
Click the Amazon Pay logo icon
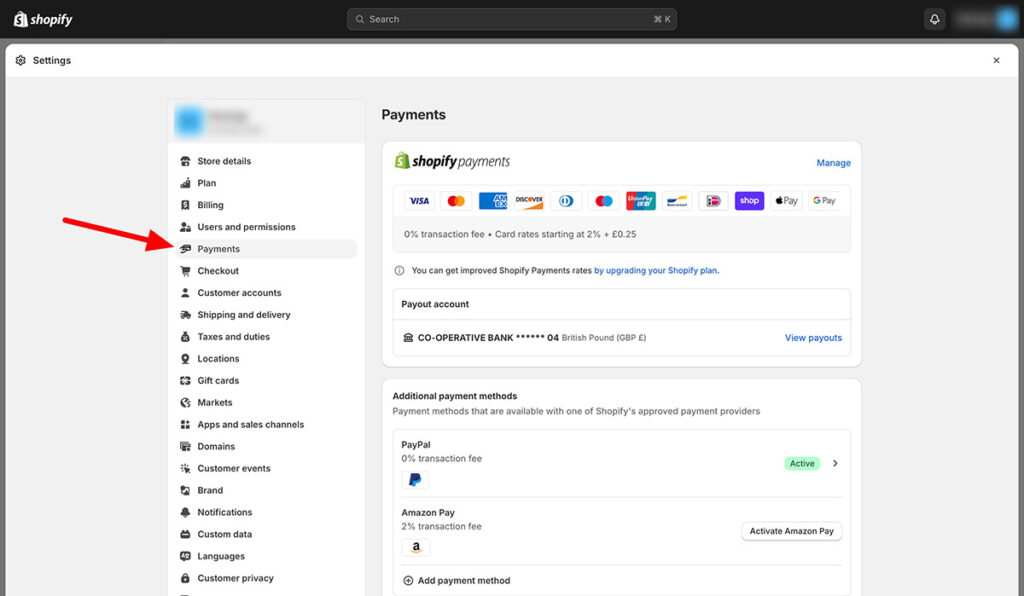[x=415, y=548]
